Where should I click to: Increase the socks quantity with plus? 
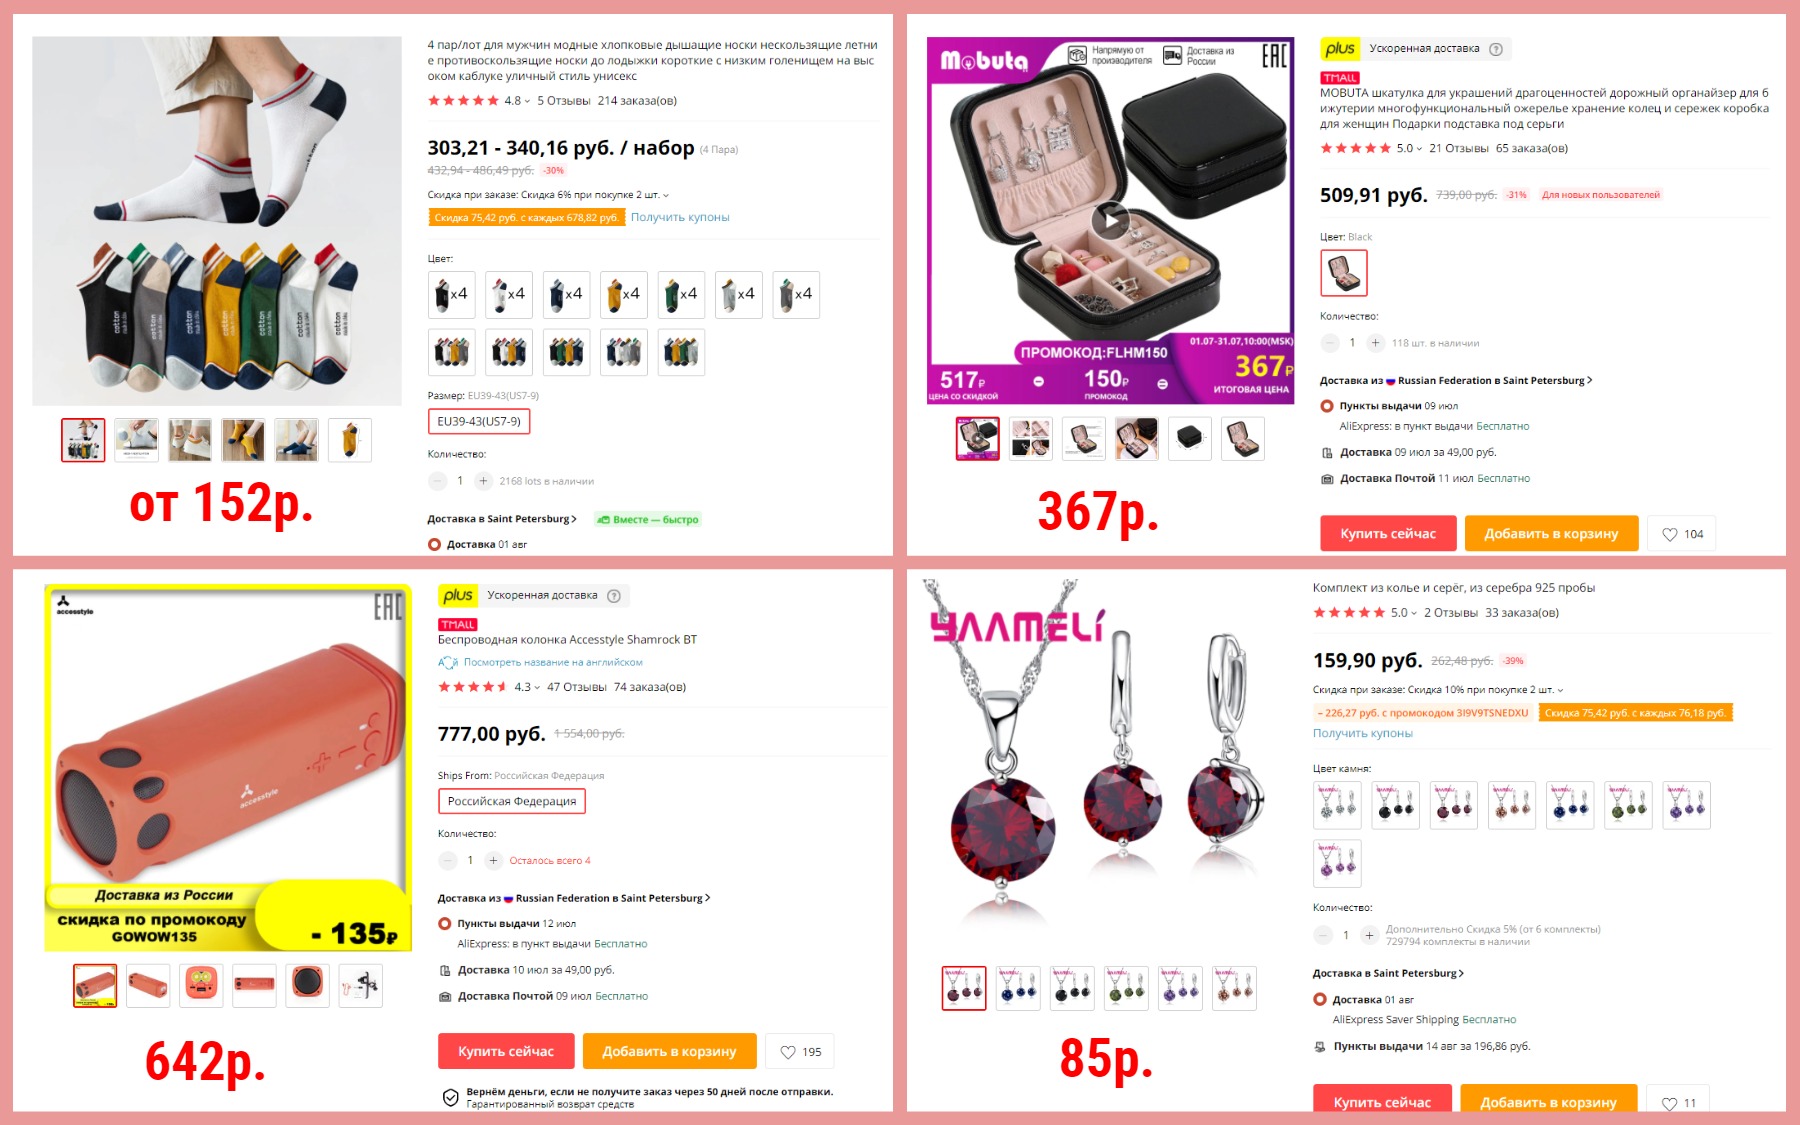[x=483, y=481]
